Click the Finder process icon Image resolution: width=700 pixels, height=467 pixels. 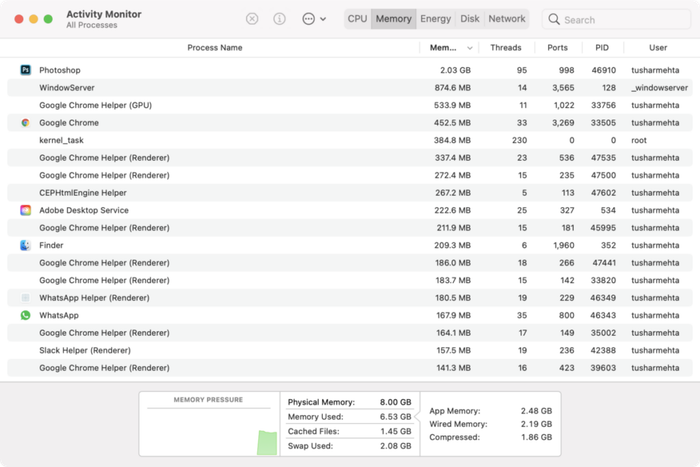[x=25, y=245]
